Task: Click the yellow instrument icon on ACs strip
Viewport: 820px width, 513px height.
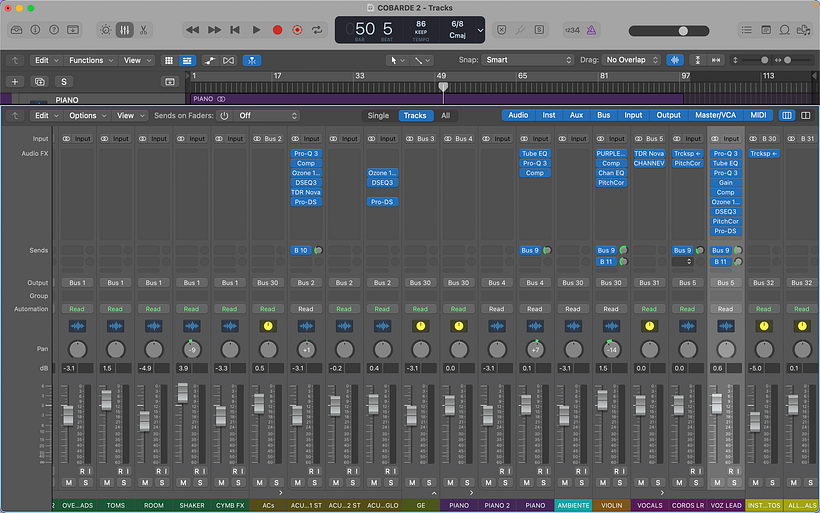Action: [268, 326]
